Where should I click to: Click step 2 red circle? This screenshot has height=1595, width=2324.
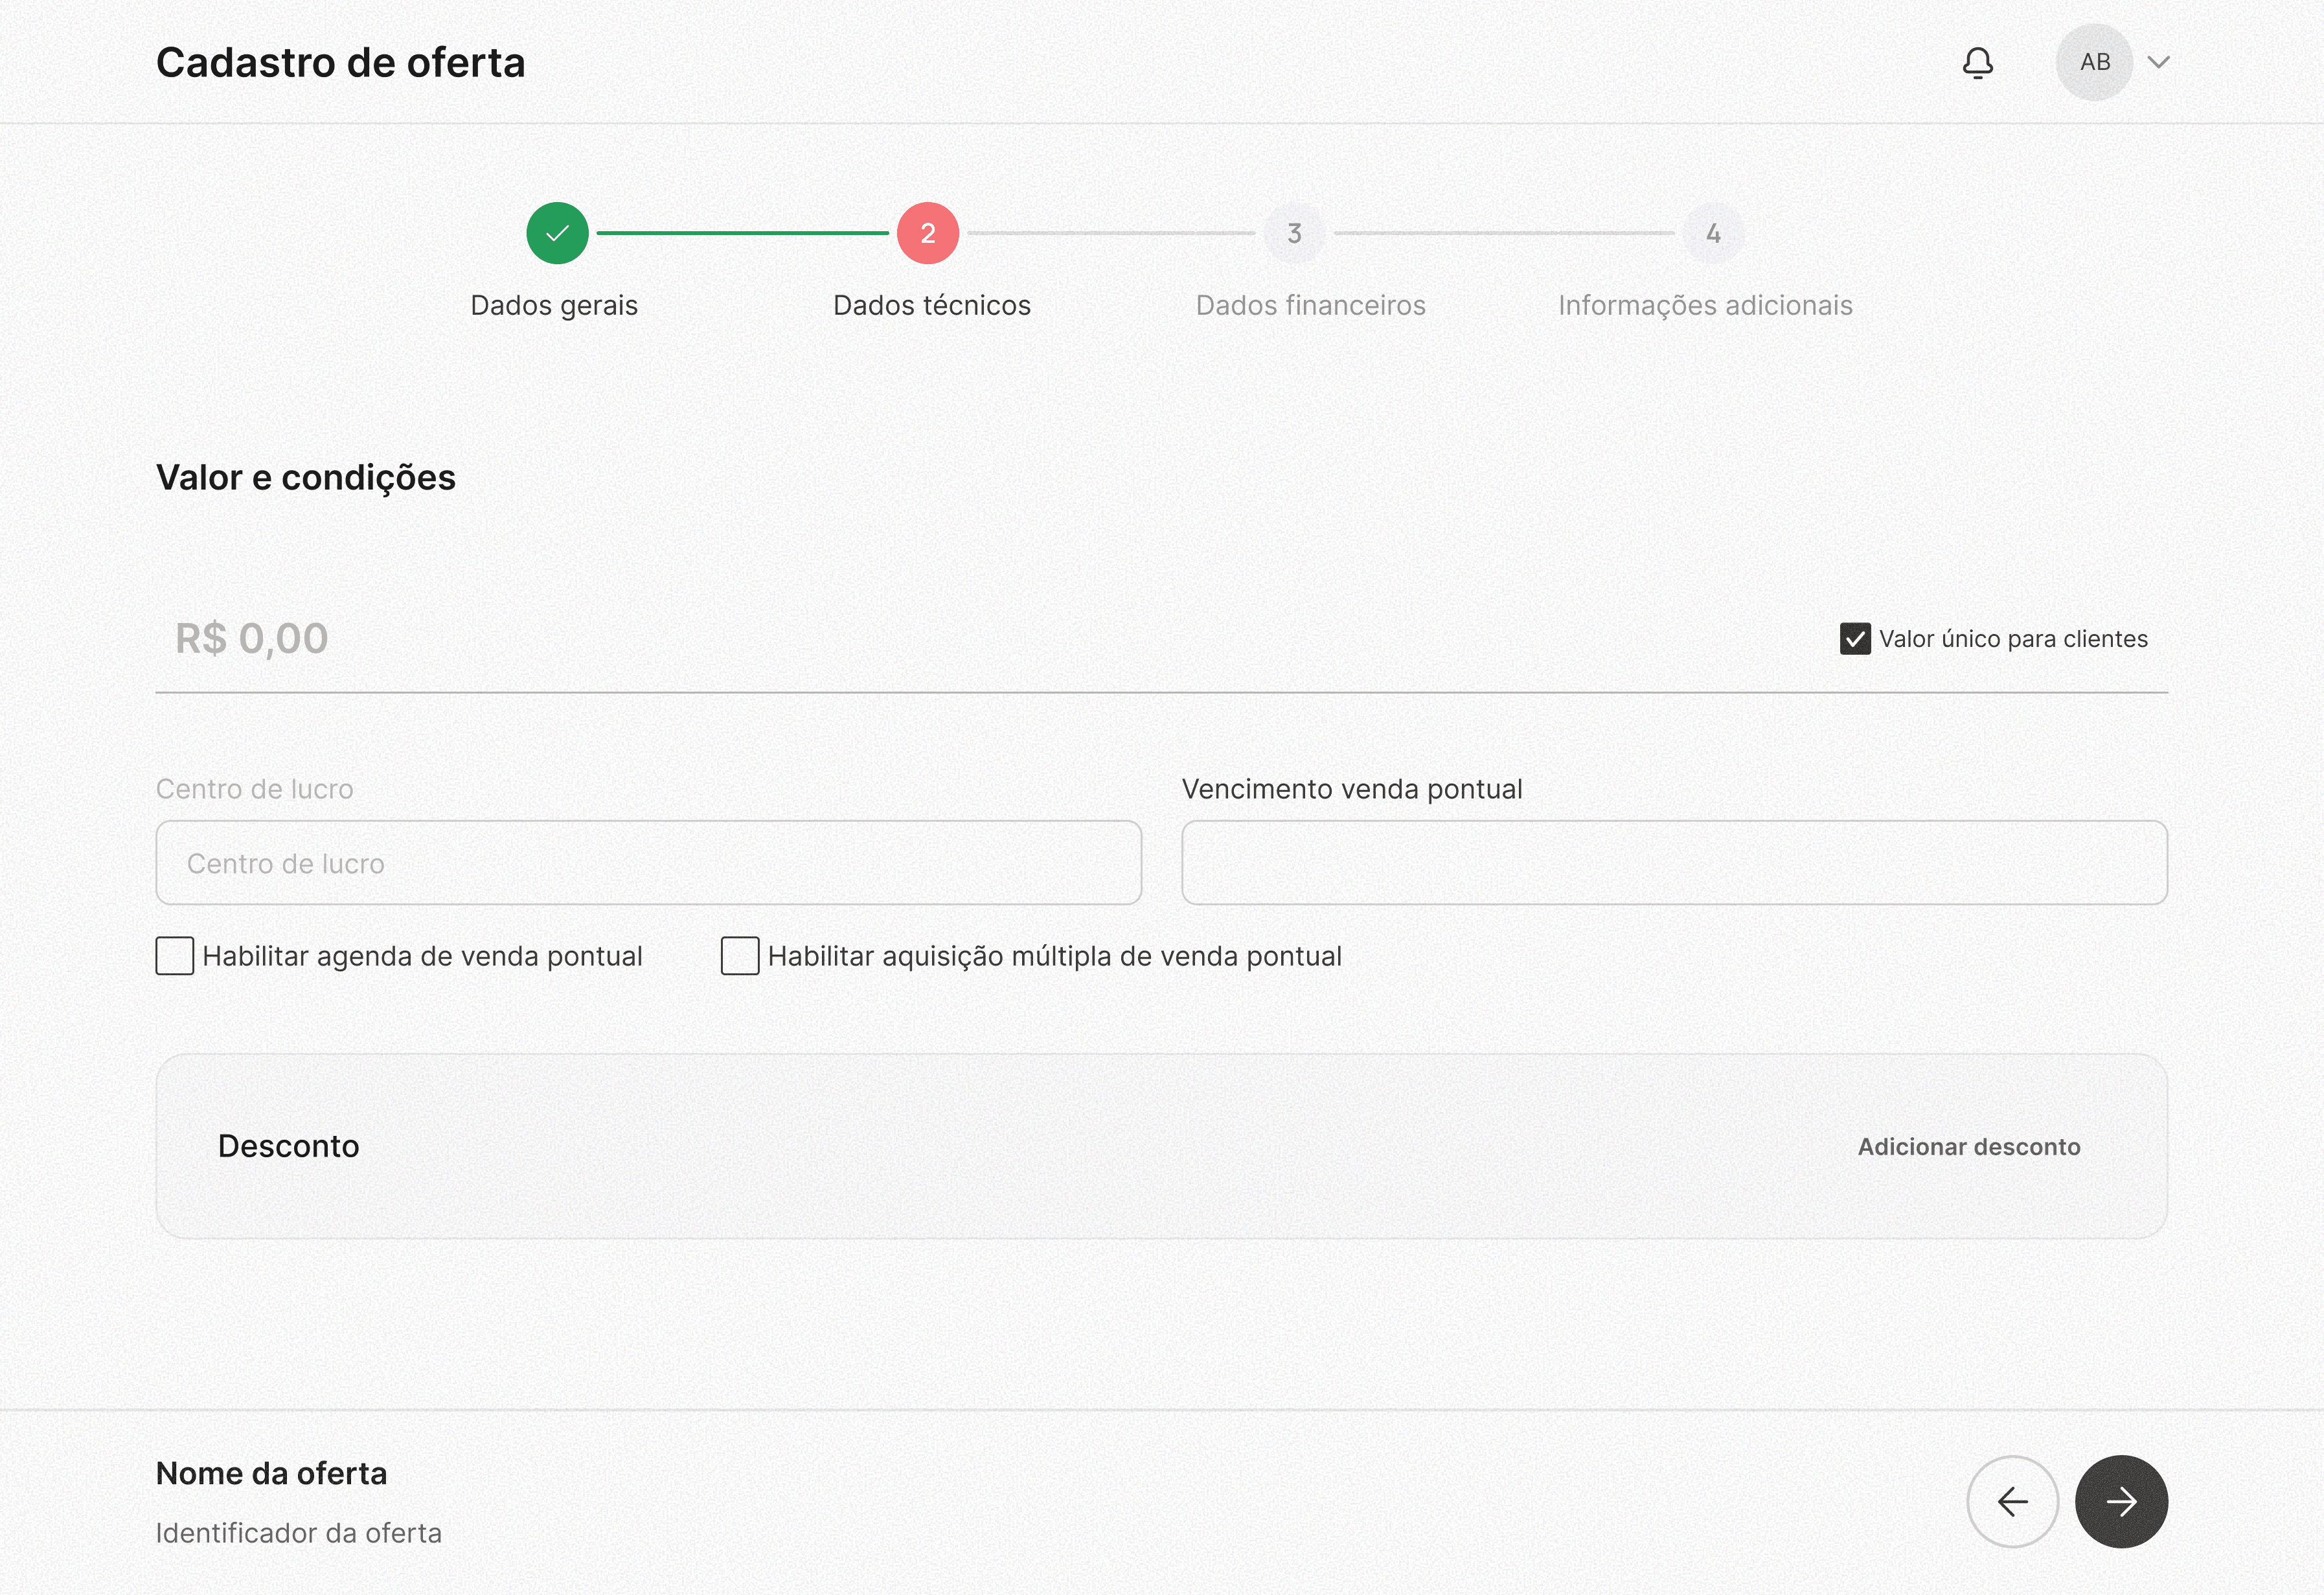[927, 233]
